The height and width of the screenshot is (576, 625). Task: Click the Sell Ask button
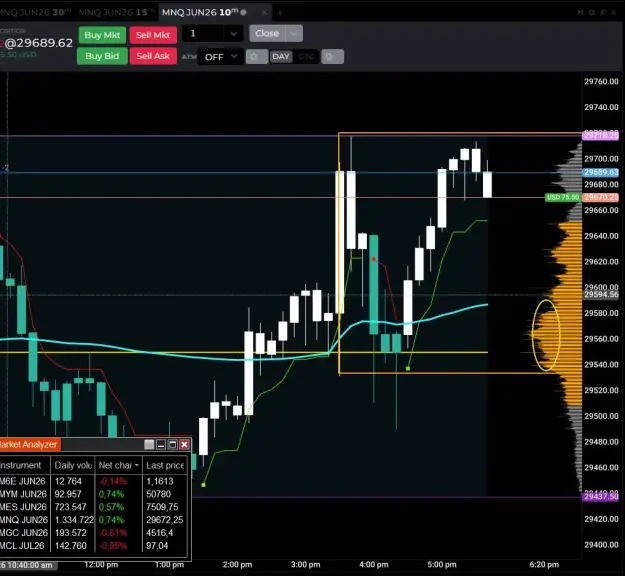[x=153, y=56]
